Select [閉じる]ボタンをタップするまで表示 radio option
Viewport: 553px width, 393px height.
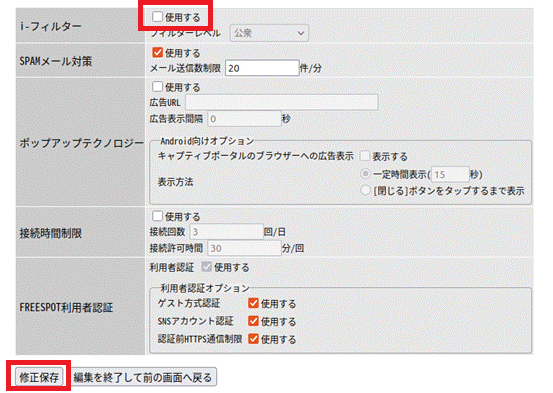point(366,190)
